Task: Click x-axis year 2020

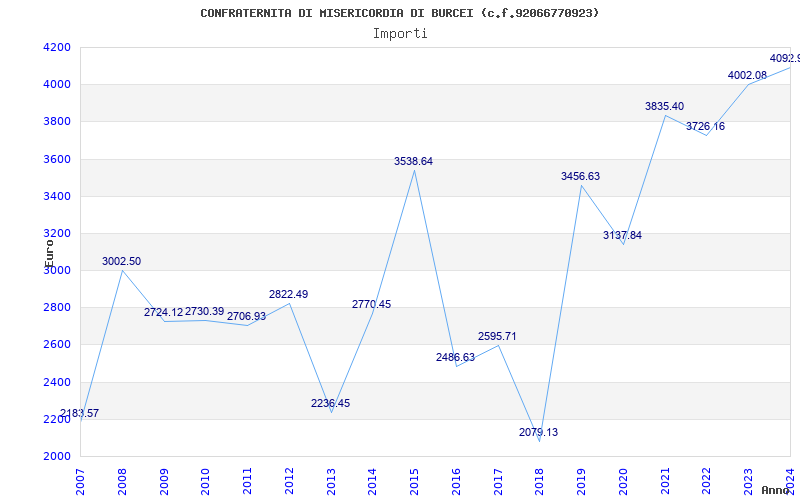Action: [623, 481]
